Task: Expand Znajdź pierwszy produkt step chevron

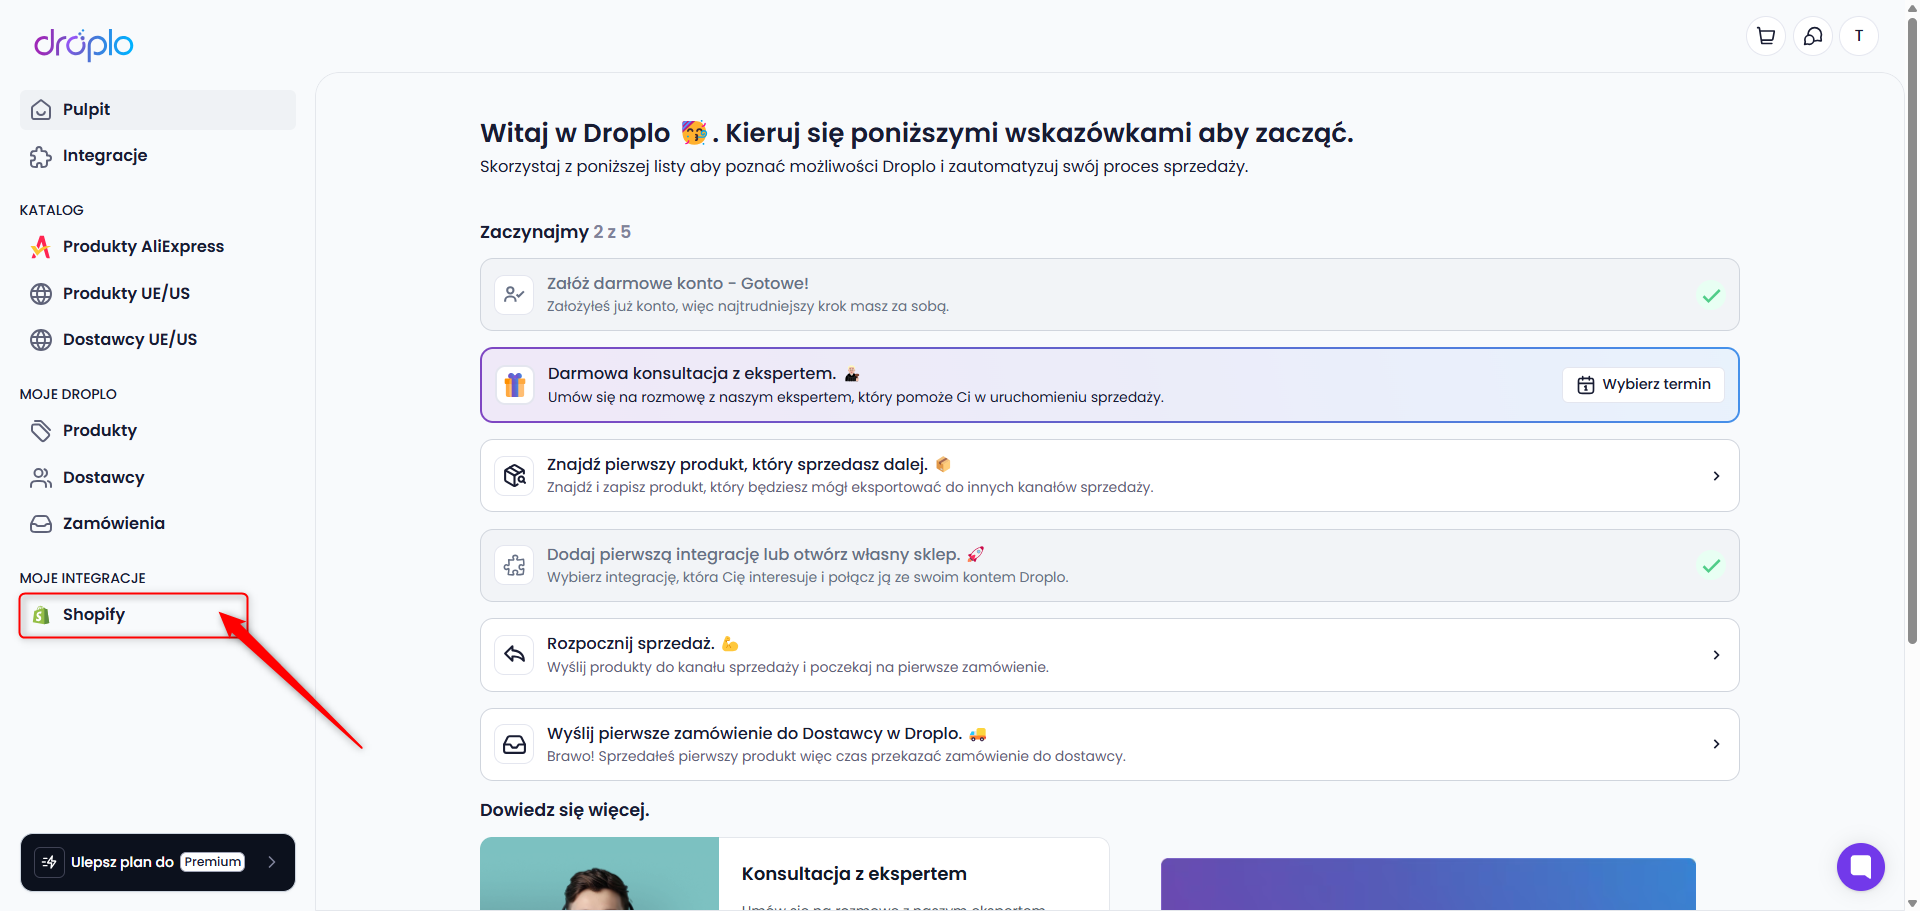Action: coord(1716,476)
